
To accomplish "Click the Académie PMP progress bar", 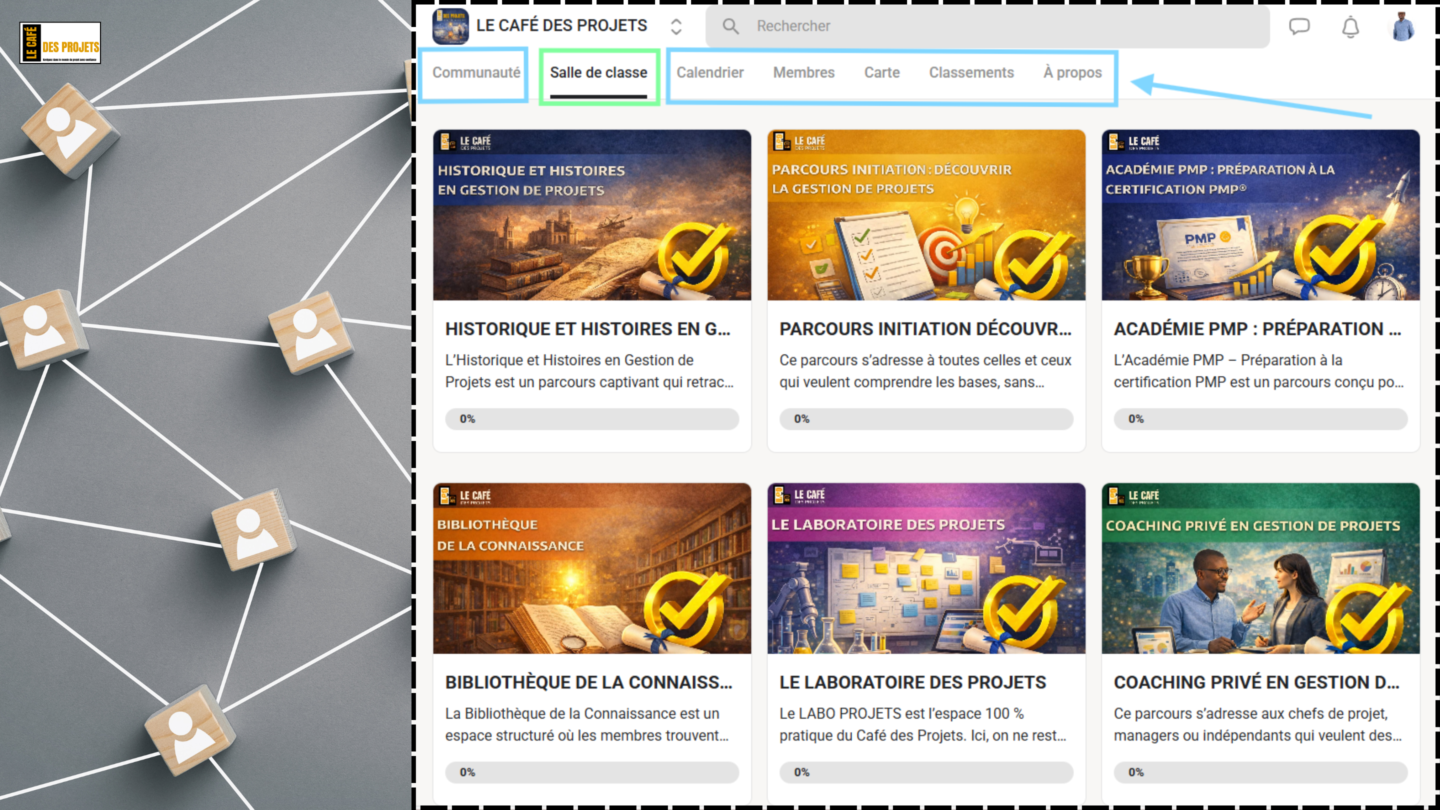I will point(1261,419).
